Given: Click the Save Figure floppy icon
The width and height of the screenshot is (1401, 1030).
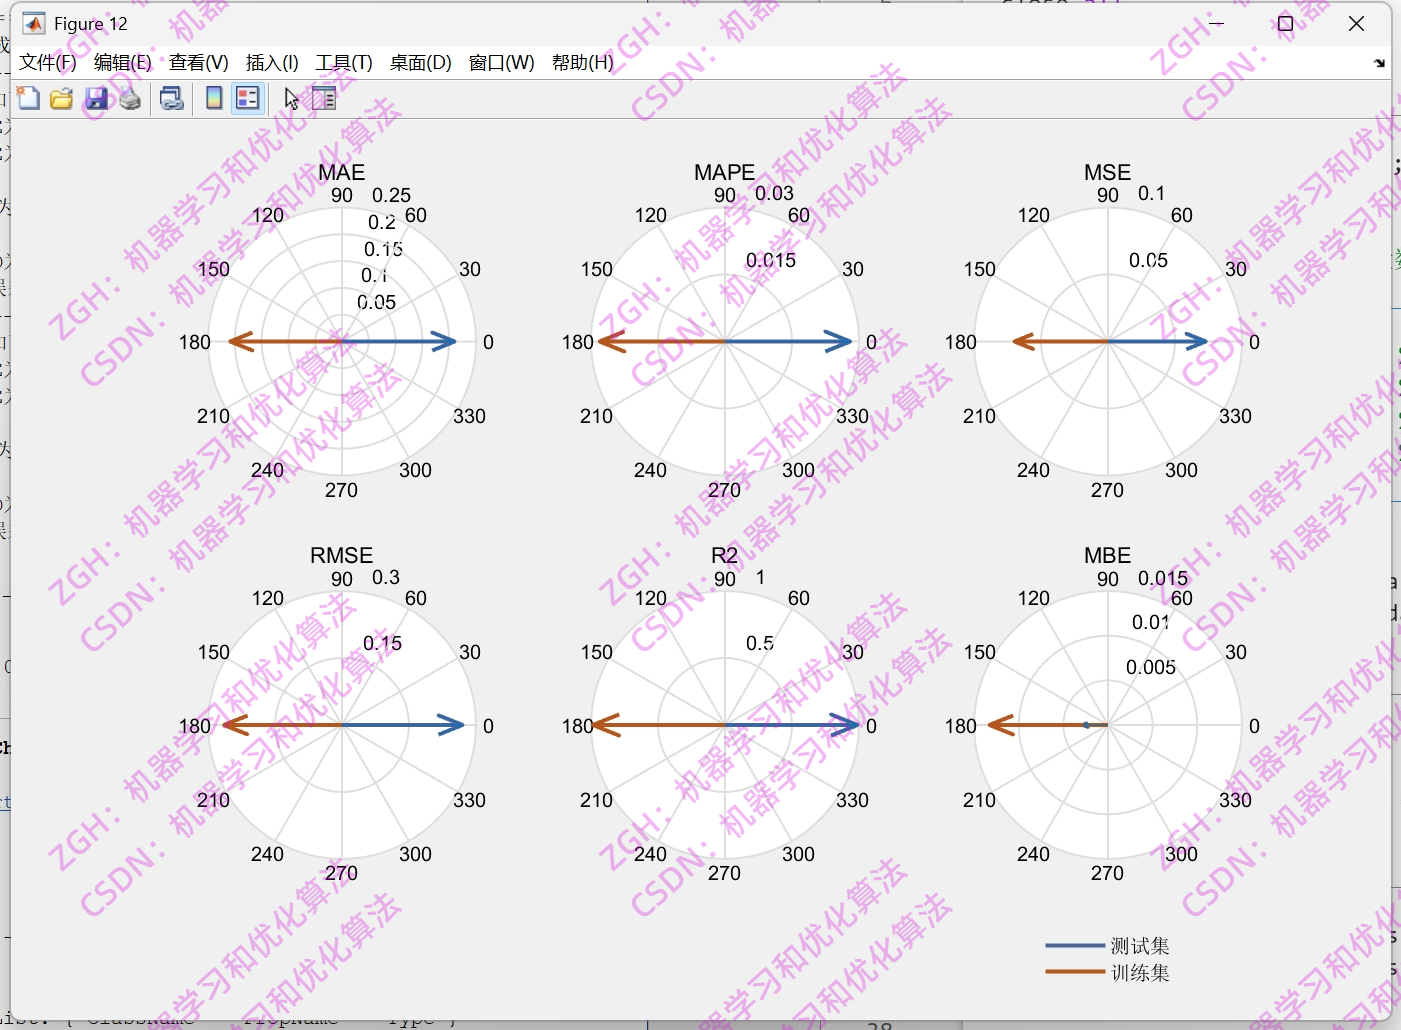Looking at the screenshot, I should (96, 98).
